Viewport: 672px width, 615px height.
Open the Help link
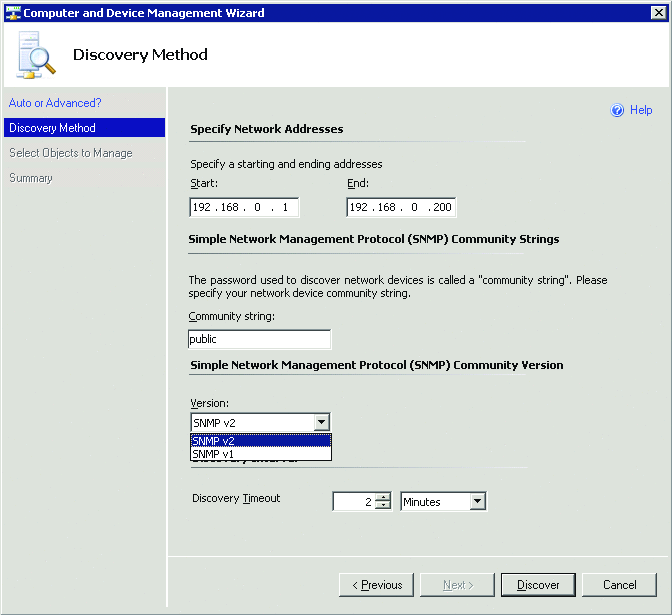point(641,111)
